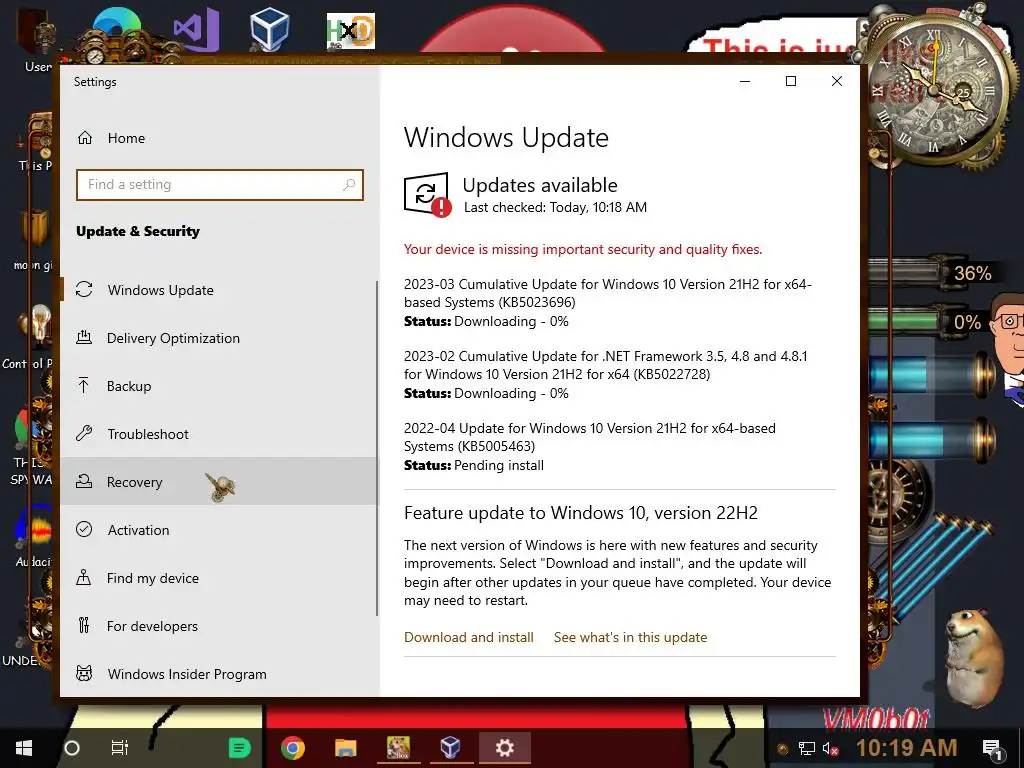Click the Settings gear taskbar icon

click(504, 748)
